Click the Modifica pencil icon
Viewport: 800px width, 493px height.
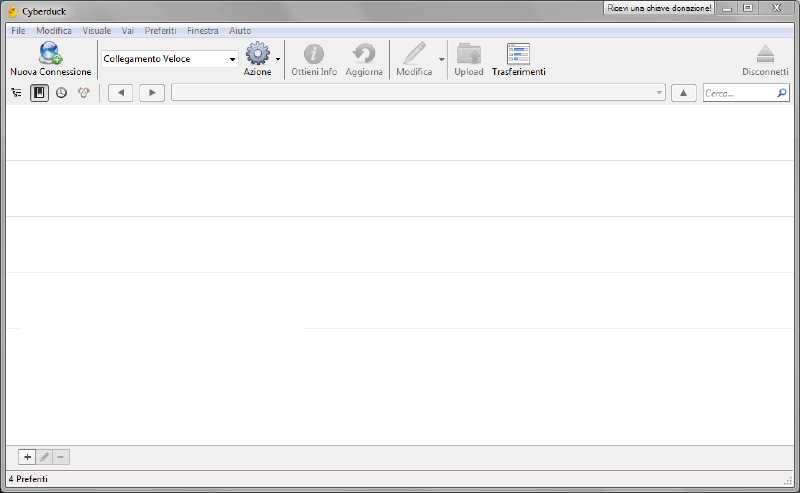coord(414,54)
